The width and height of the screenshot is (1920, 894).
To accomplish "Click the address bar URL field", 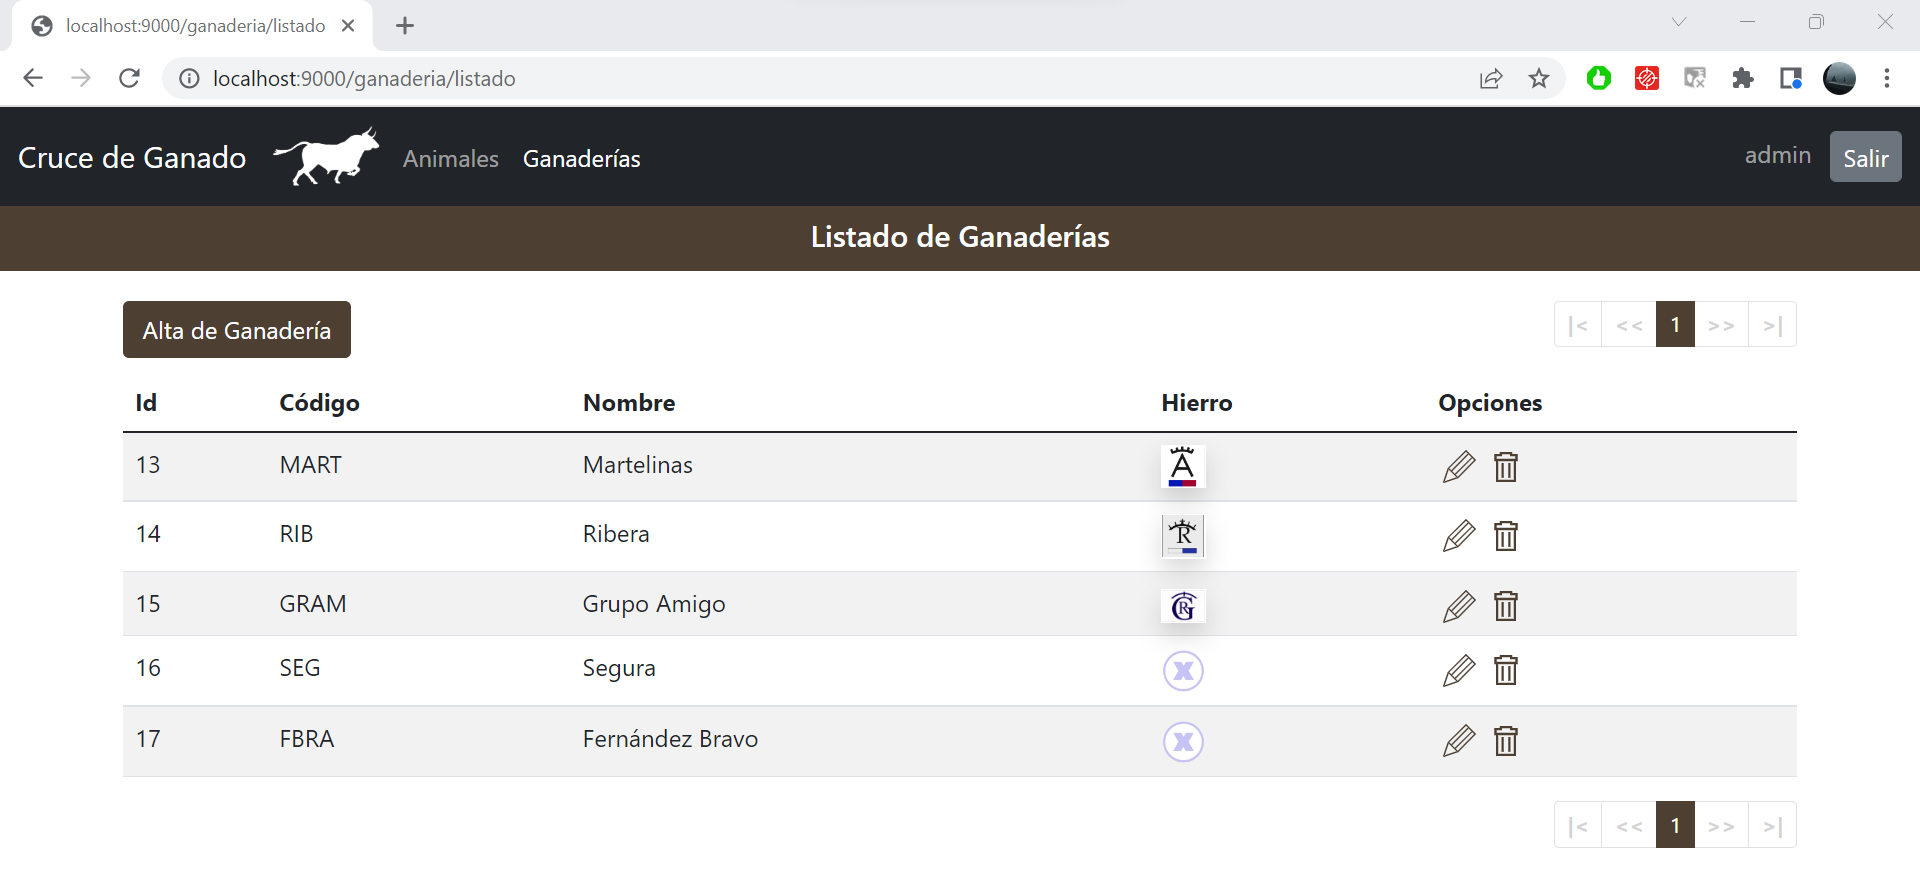I will tap(800, 78).
